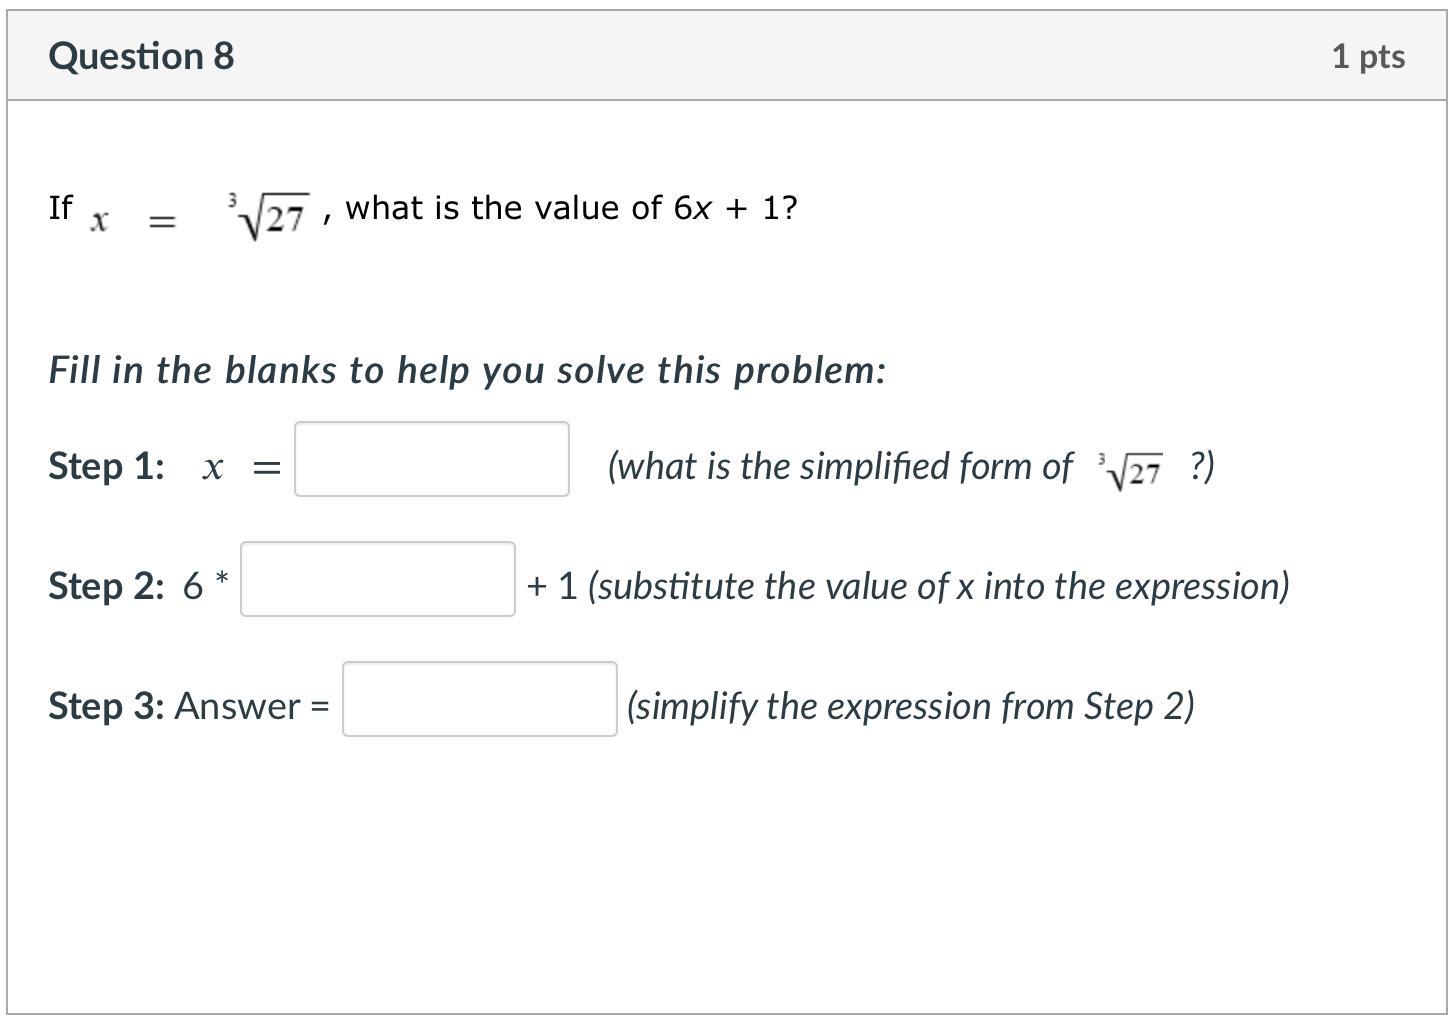The image size is (1452, 1016).
Task: Click the cube root of 27 in the question
Action: [270, 213]
